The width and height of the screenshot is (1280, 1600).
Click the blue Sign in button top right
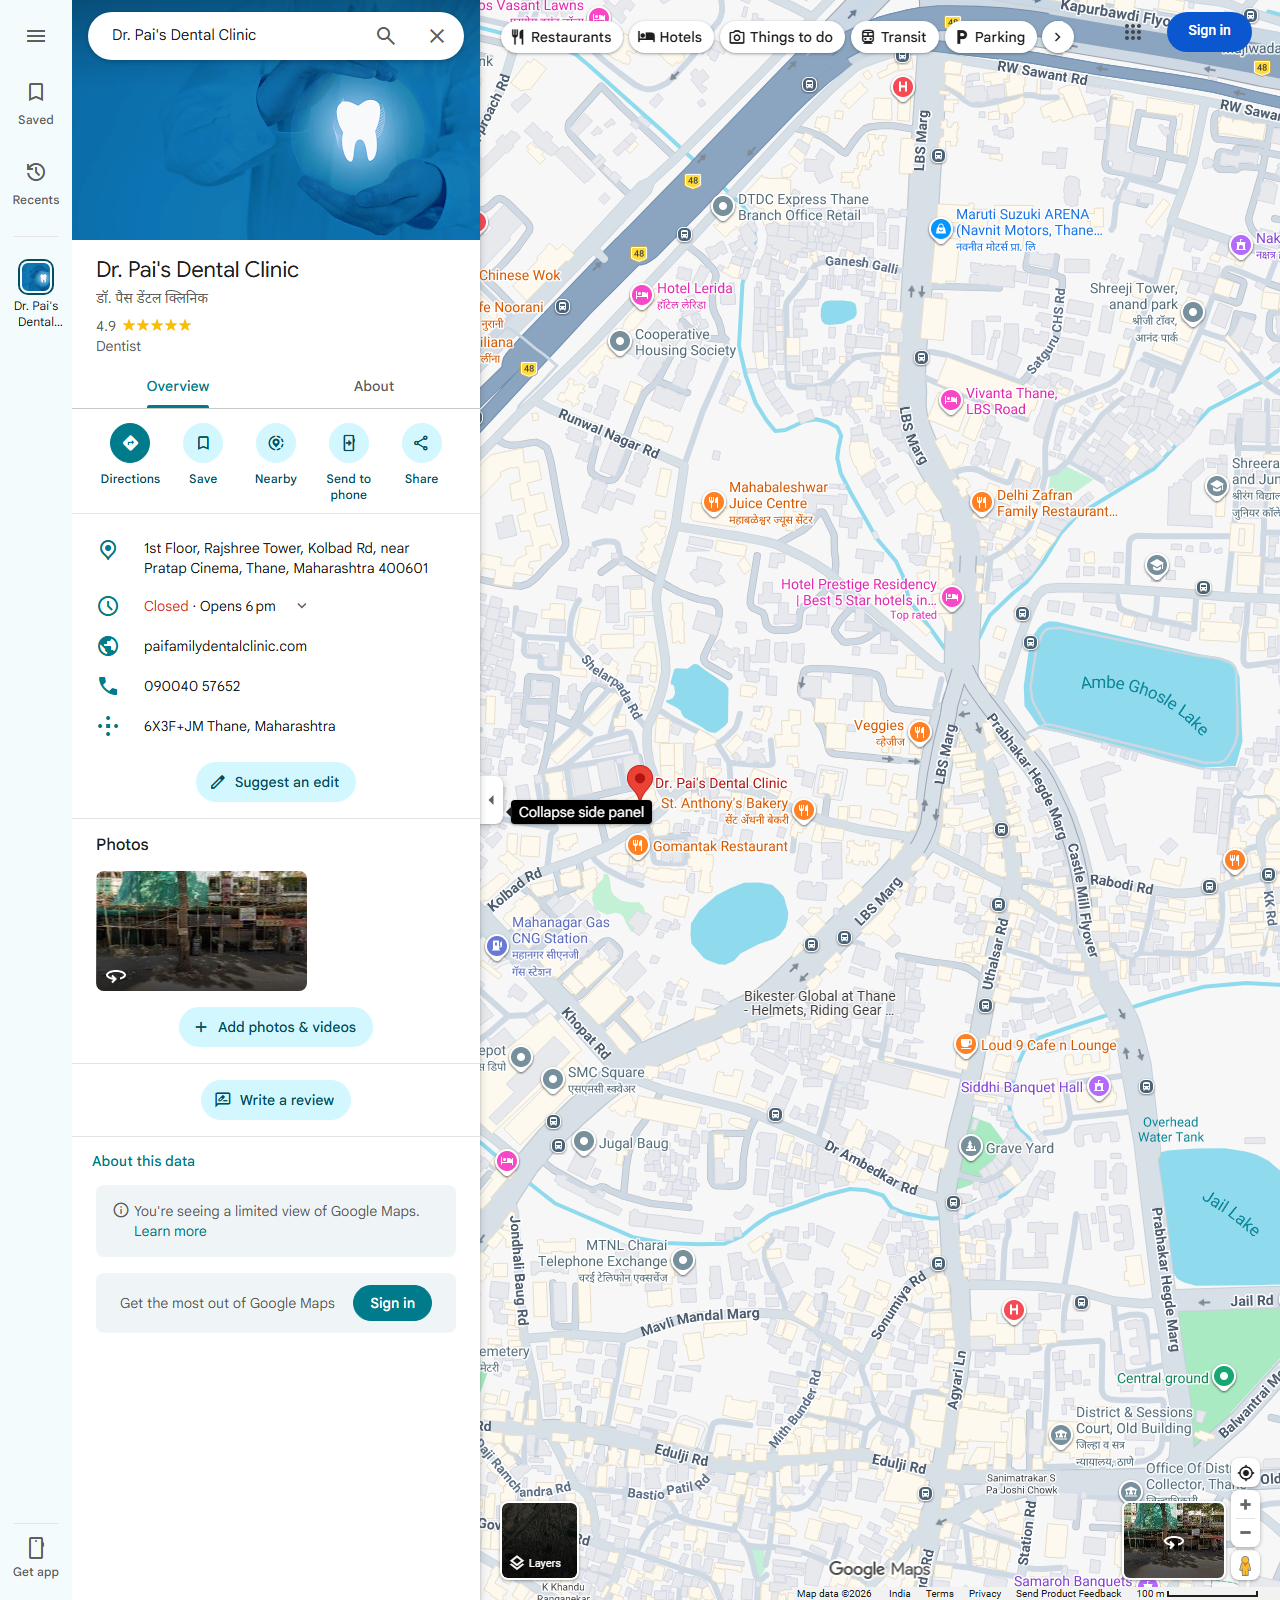click(1209, 31)
